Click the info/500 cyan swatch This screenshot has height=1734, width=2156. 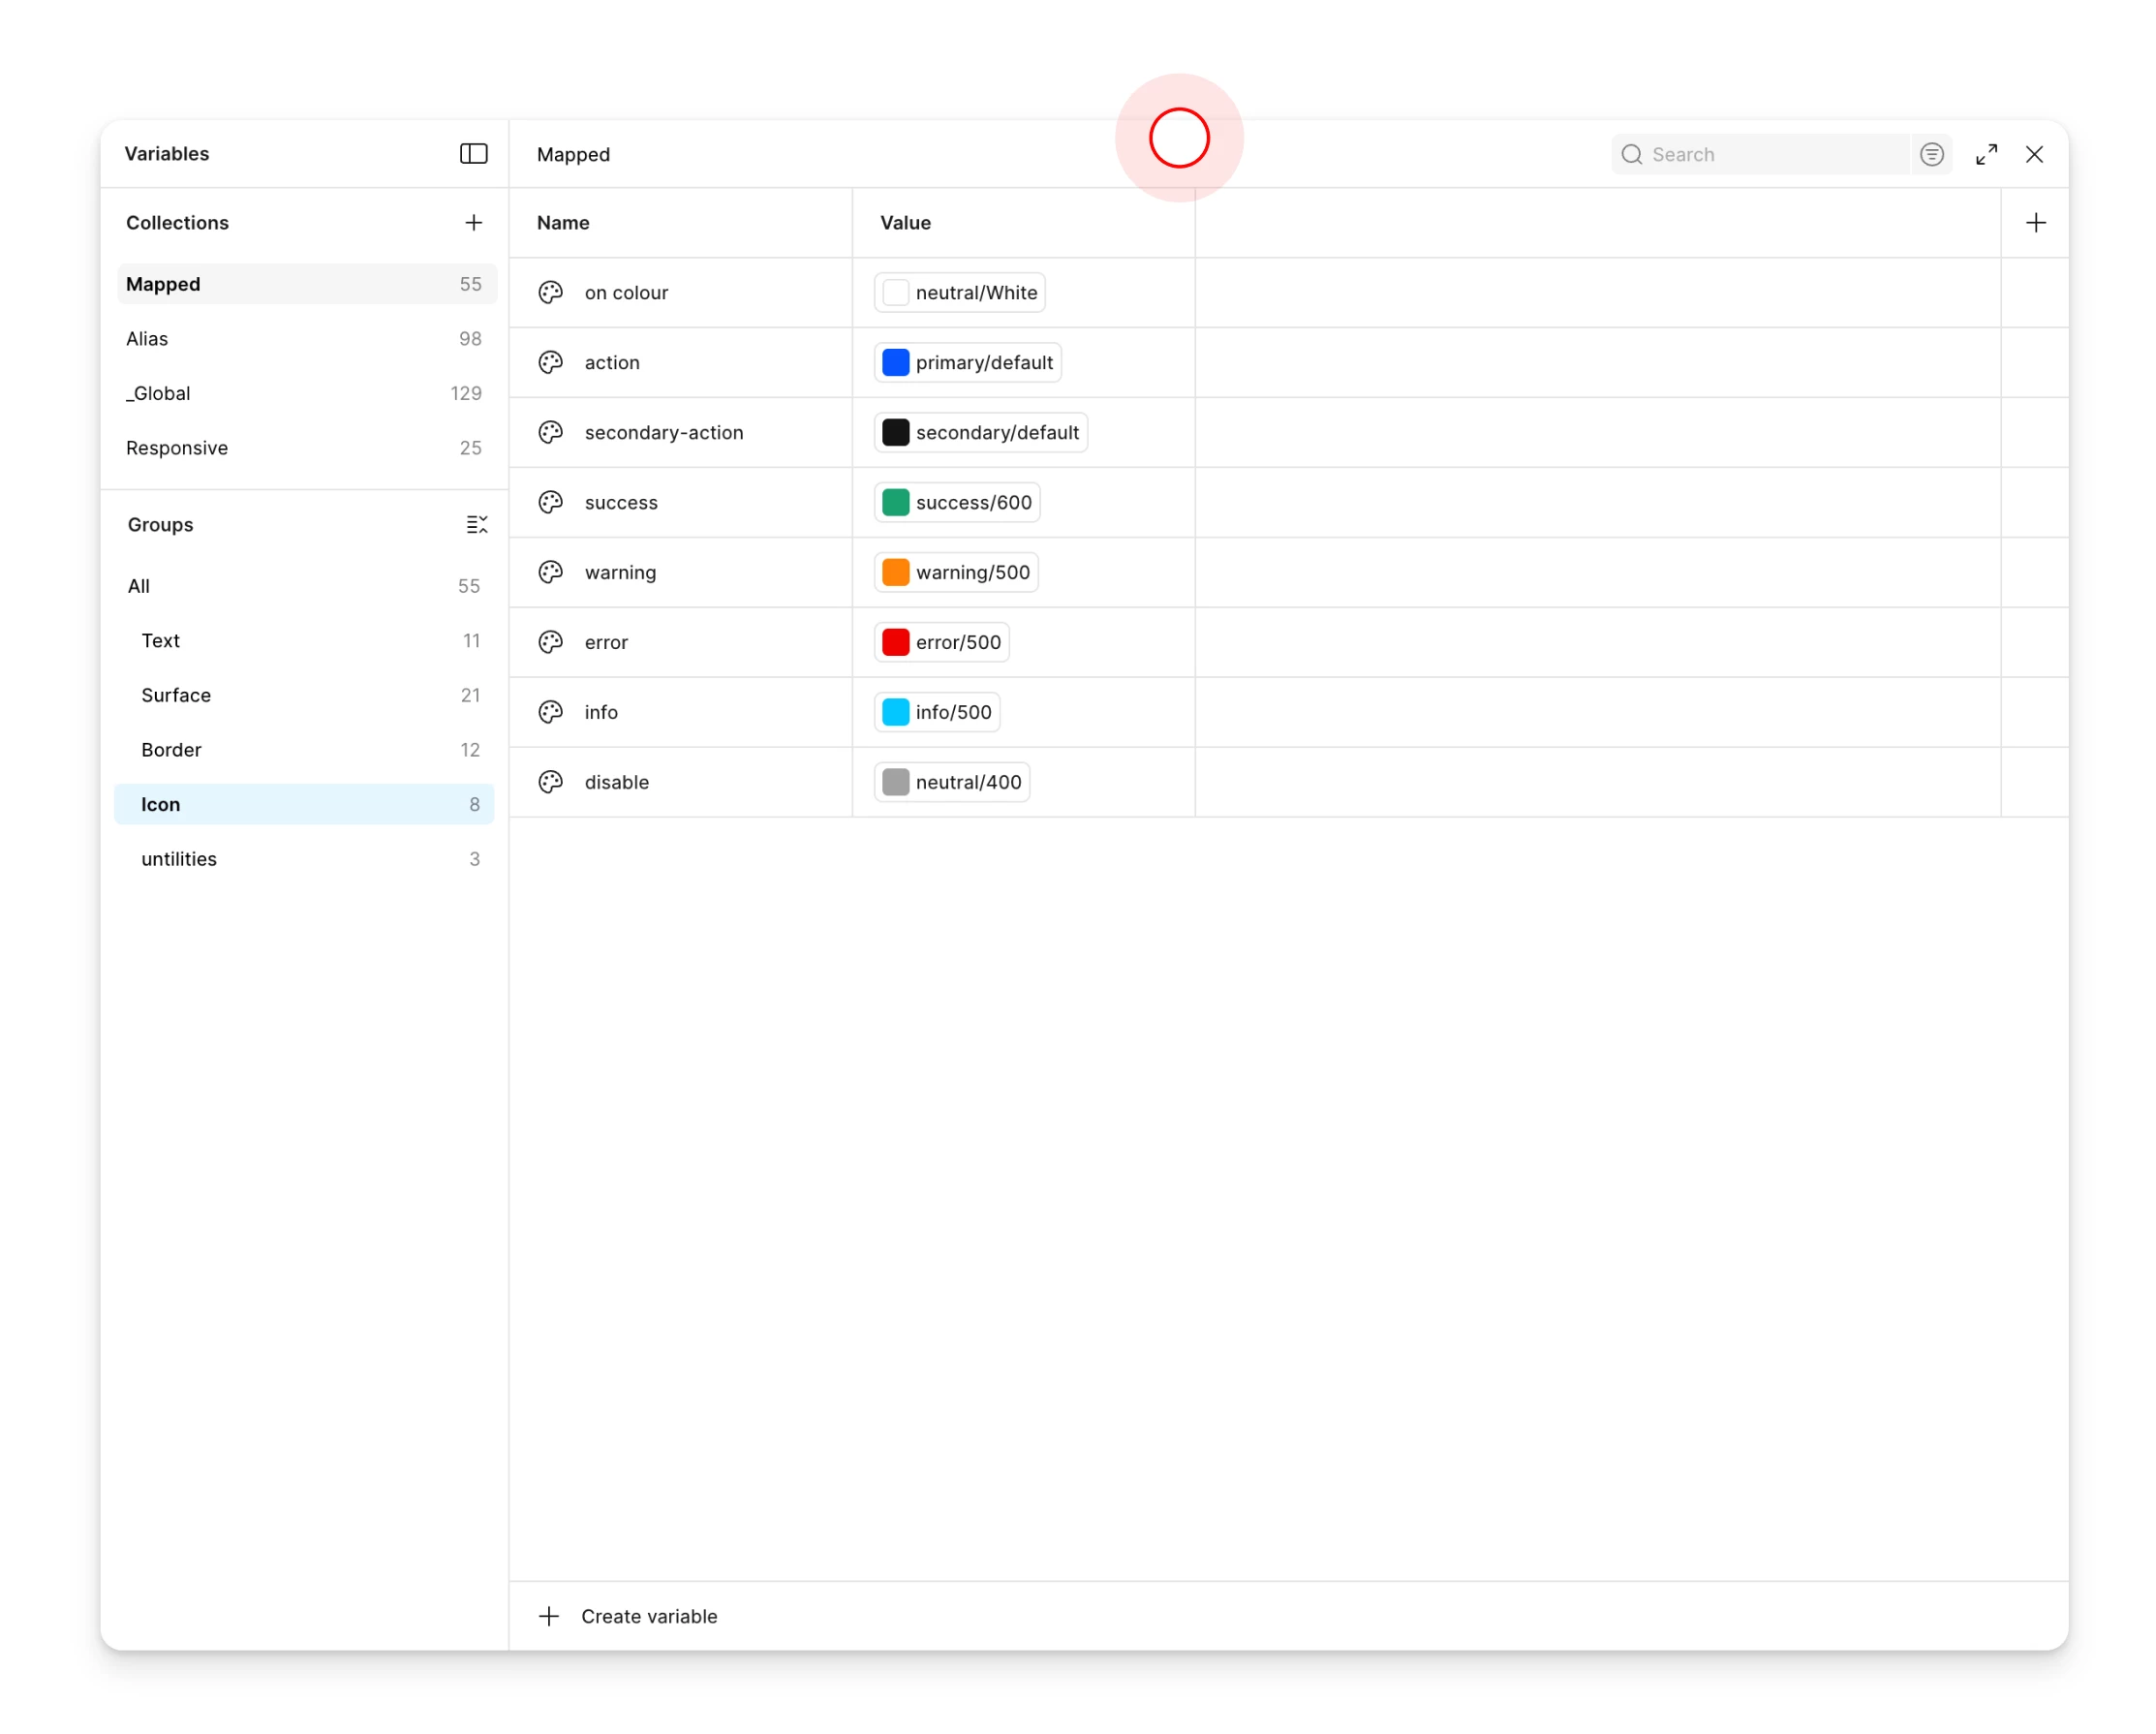pos(895,712)
